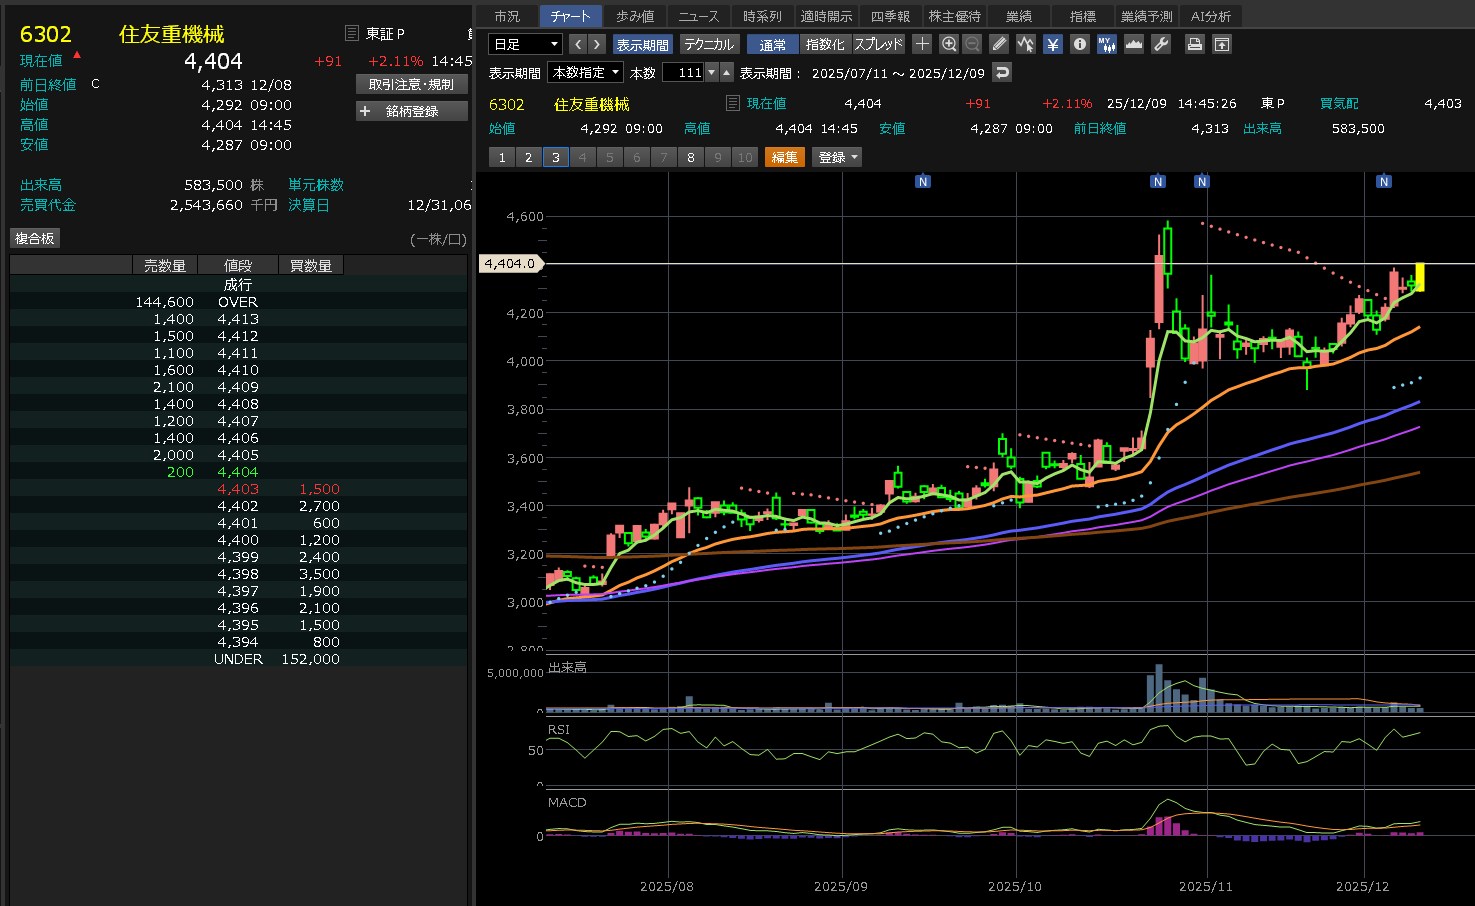Open the info circle icon
This screenshot has height=906, width=1475.
[1080, 44]
